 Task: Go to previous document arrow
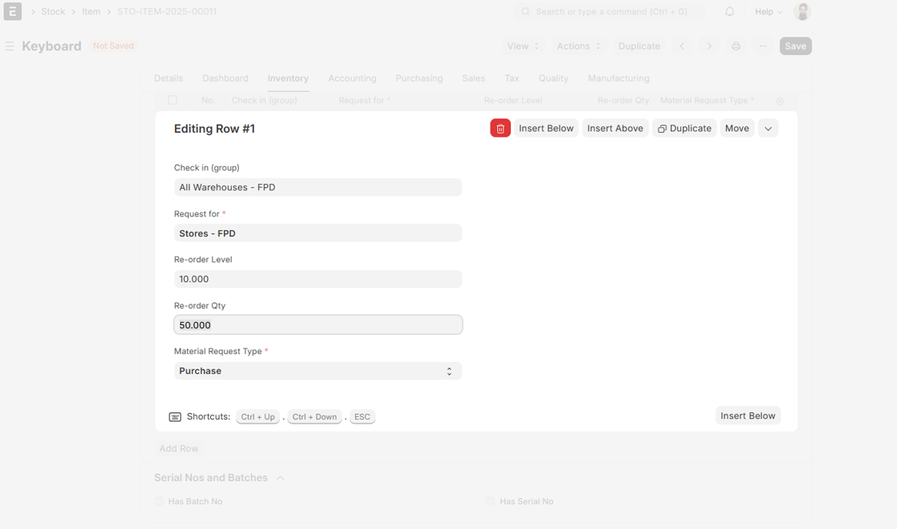coord(682,46)
